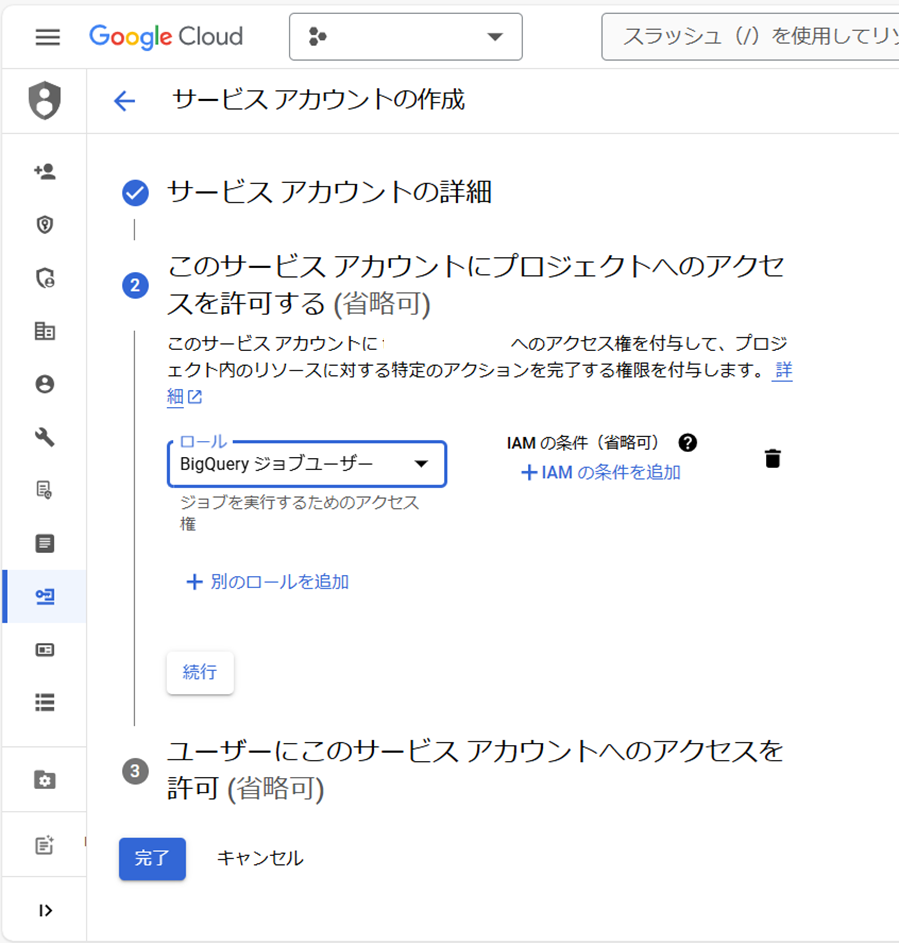Click the IAM shield product icon
899x943 pixels.
44,100
